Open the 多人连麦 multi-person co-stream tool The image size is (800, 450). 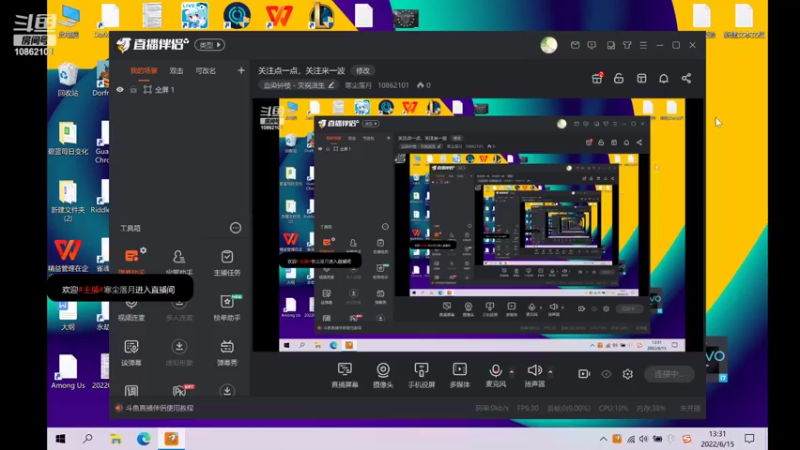click(179, 307)
